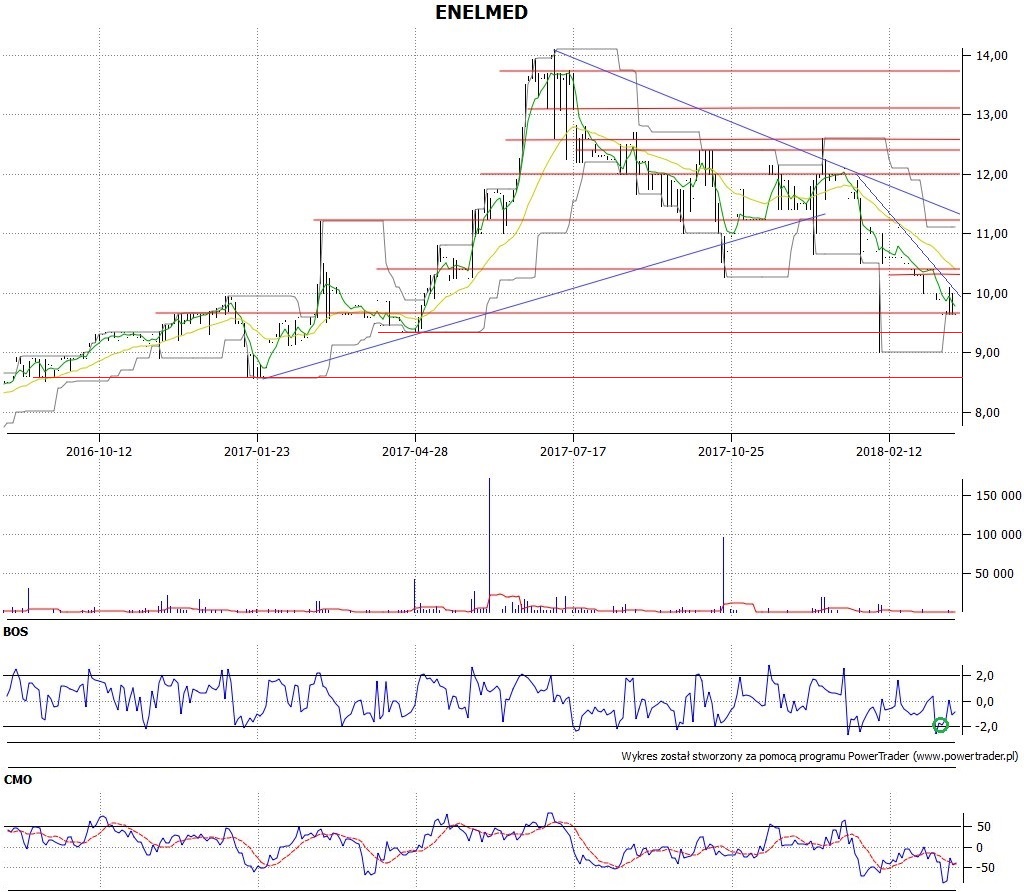
Task: Select the 2017-10-25 date label
Action: click(x=731, y=451)
